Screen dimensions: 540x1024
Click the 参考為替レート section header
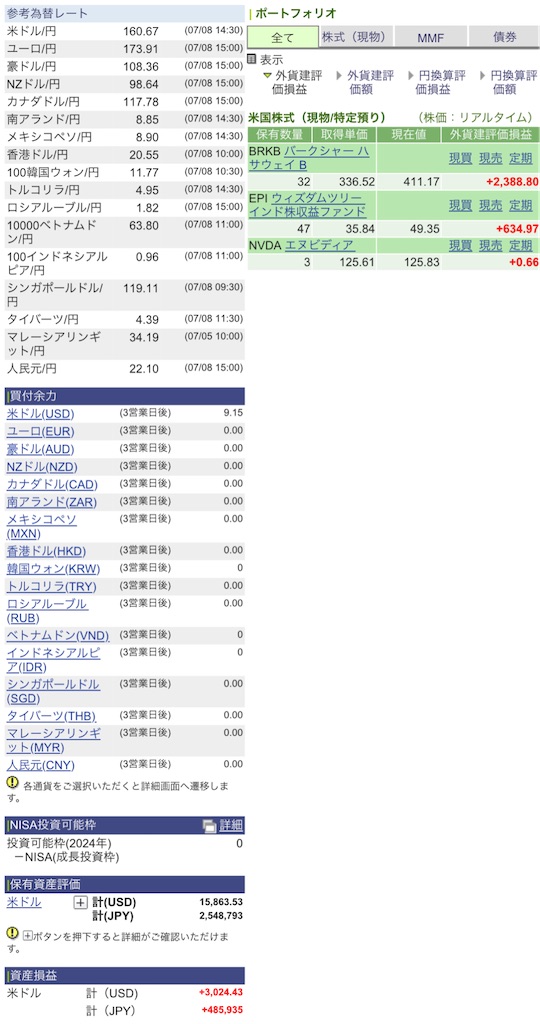point(125,13)
